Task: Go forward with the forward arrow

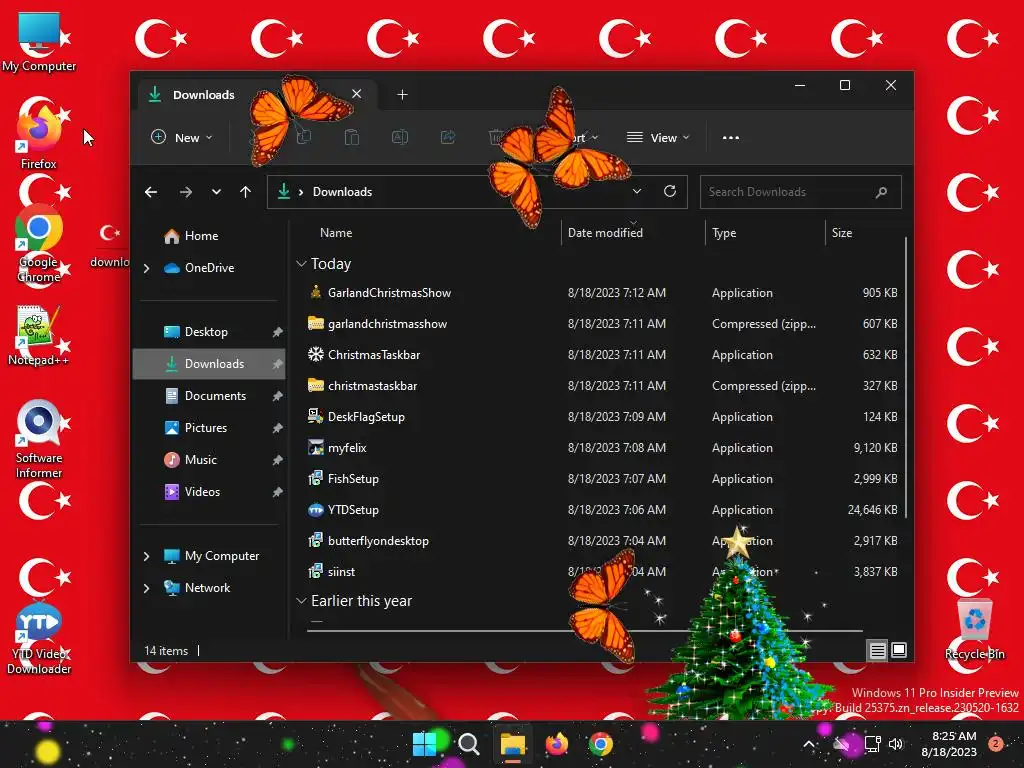Action: [185, 192]
